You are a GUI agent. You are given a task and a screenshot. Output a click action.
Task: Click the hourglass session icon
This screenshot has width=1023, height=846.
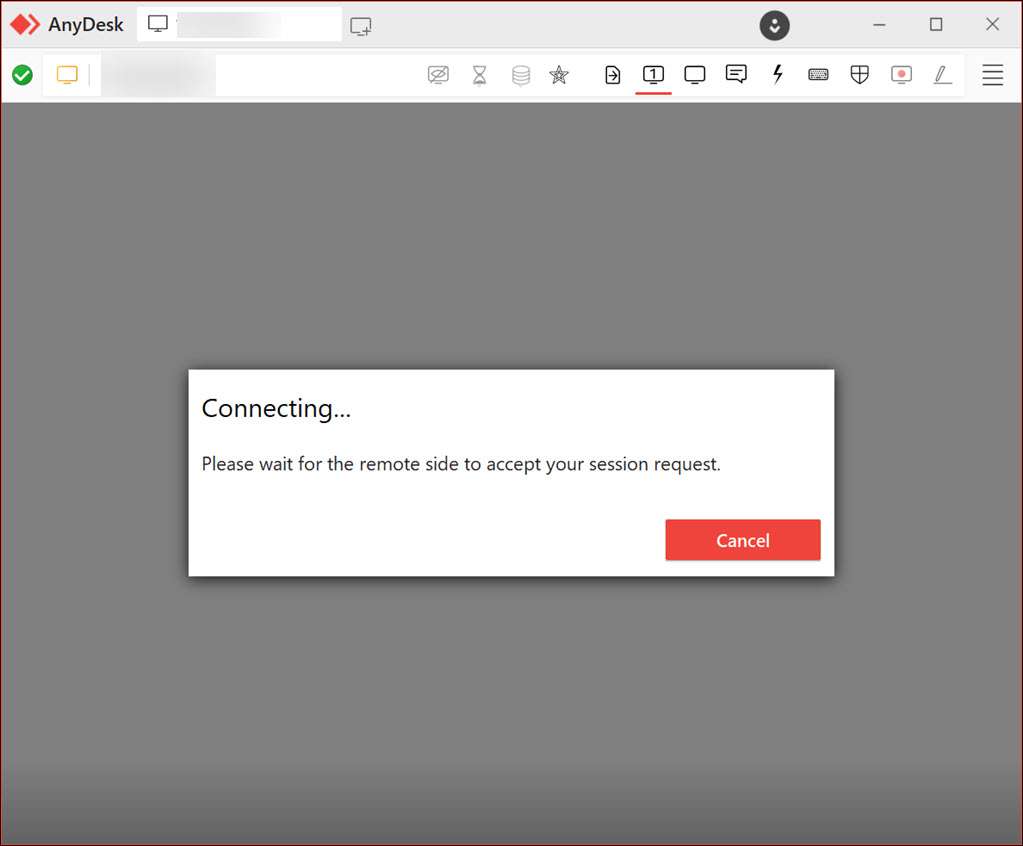tap(479, 74)
